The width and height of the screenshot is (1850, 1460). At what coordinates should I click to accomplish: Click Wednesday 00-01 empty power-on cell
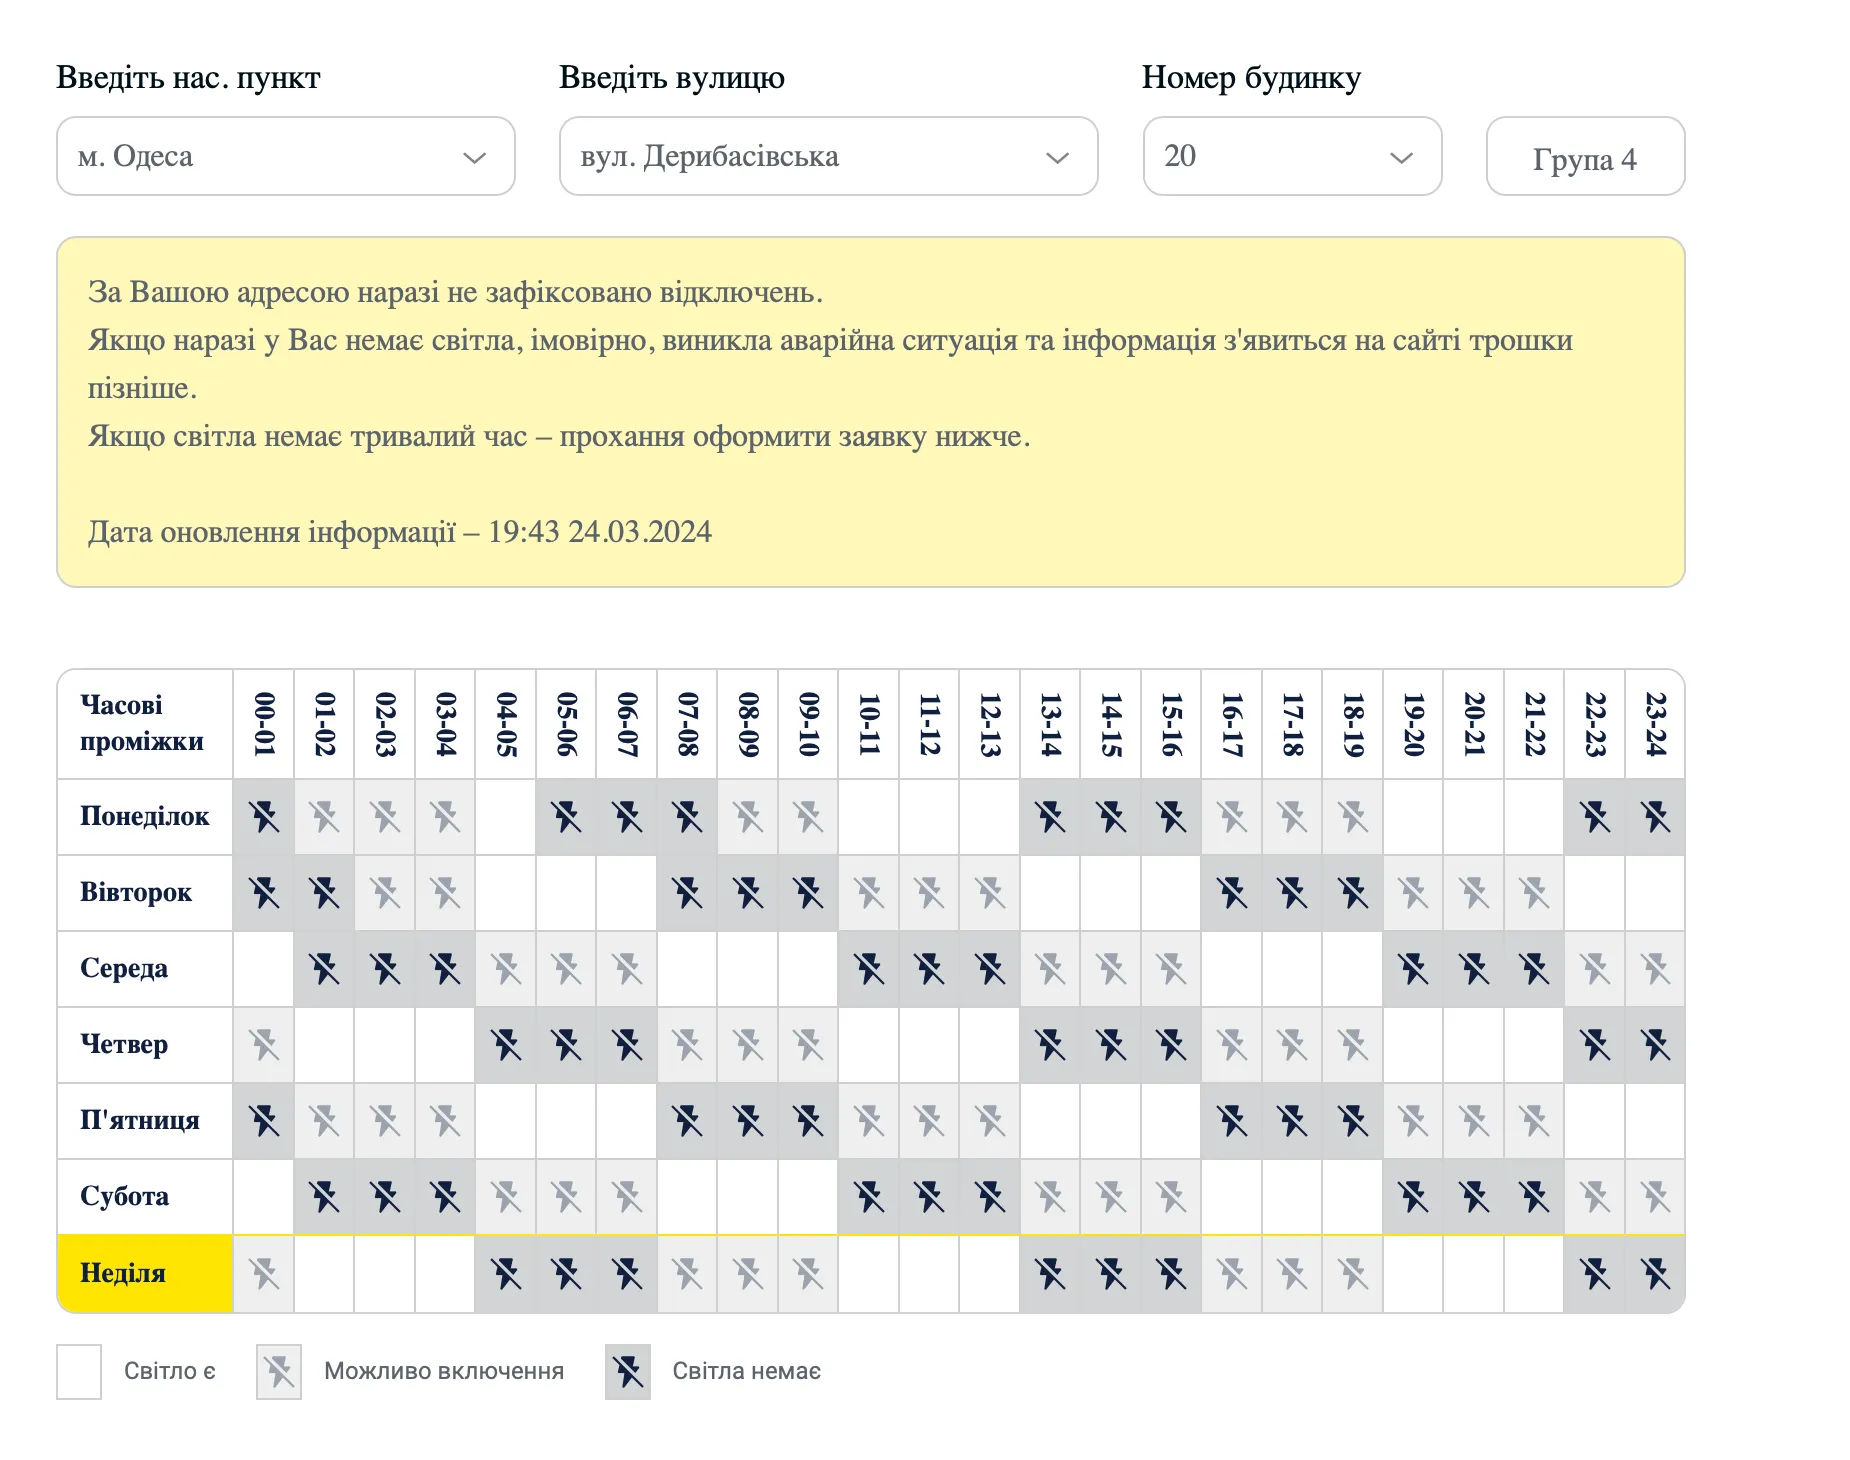click(264, 969)
